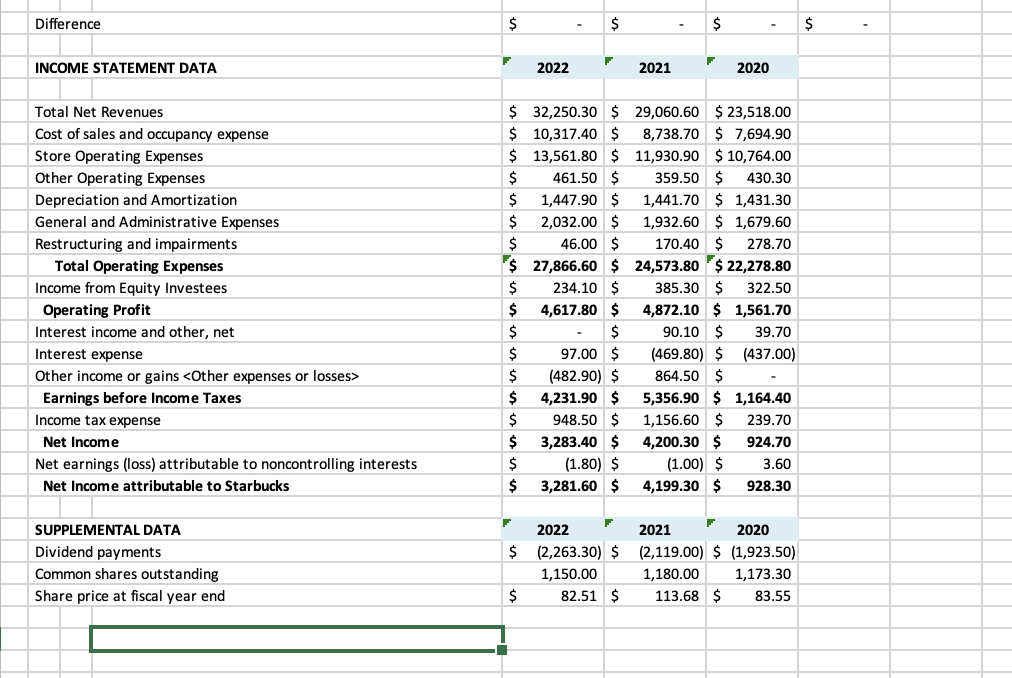Select the 2021 header in income statement
The width and height of the screenshot is (1012, 678).
coord(655,68)
